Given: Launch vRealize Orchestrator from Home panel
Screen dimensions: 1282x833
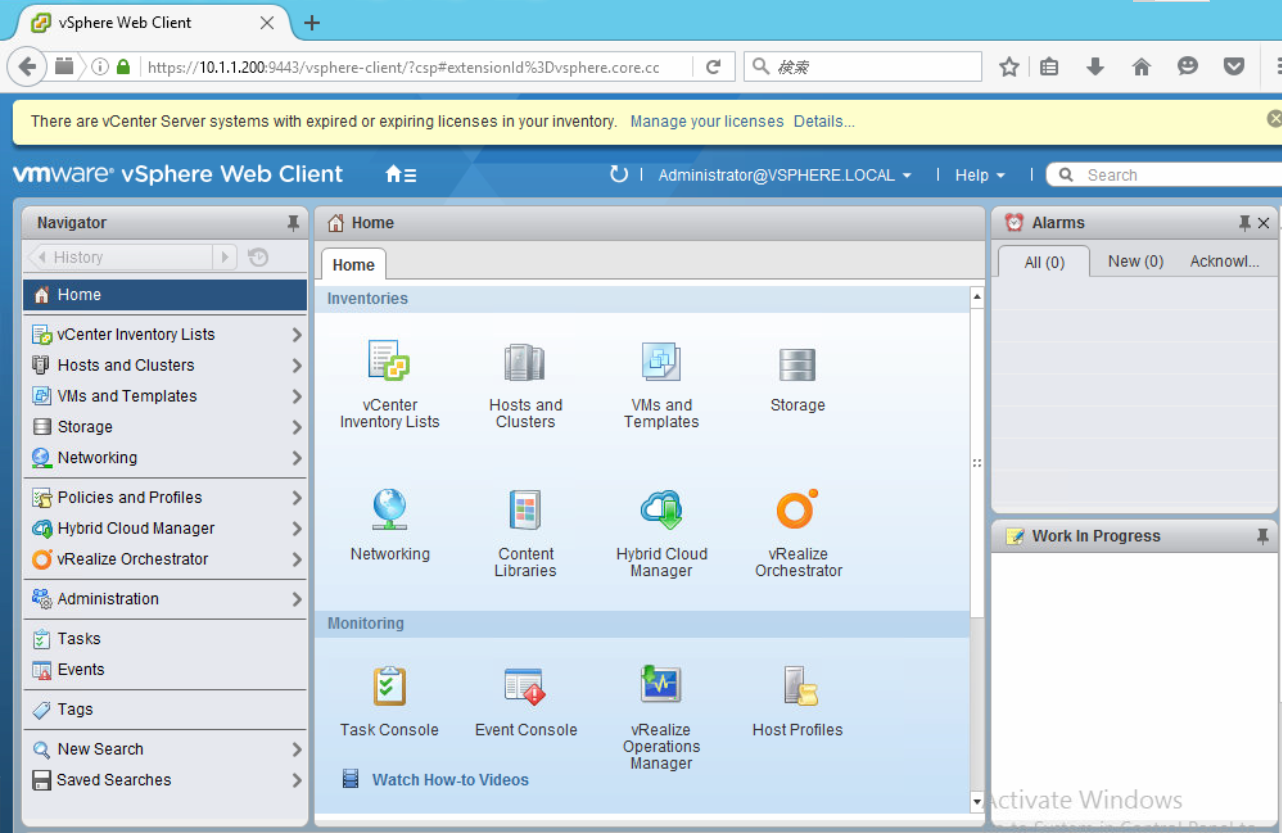Looking at the screenshot, I should coord(797,511).
